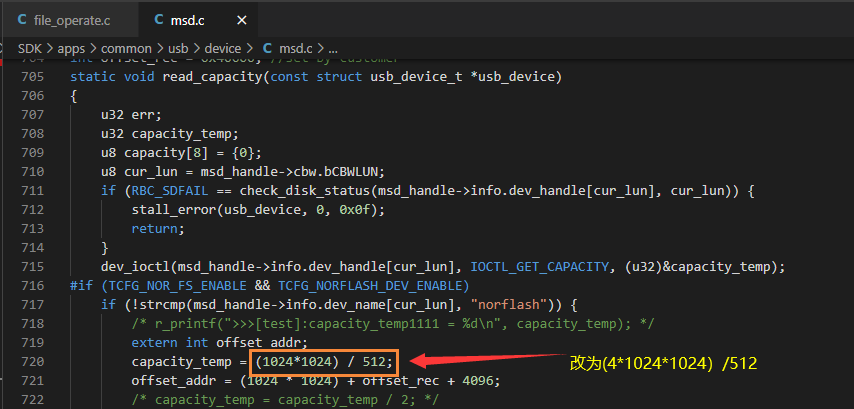Click the r_printf comment on line 718
Viewport: 854px width, 409px height.
click(393, 324)
